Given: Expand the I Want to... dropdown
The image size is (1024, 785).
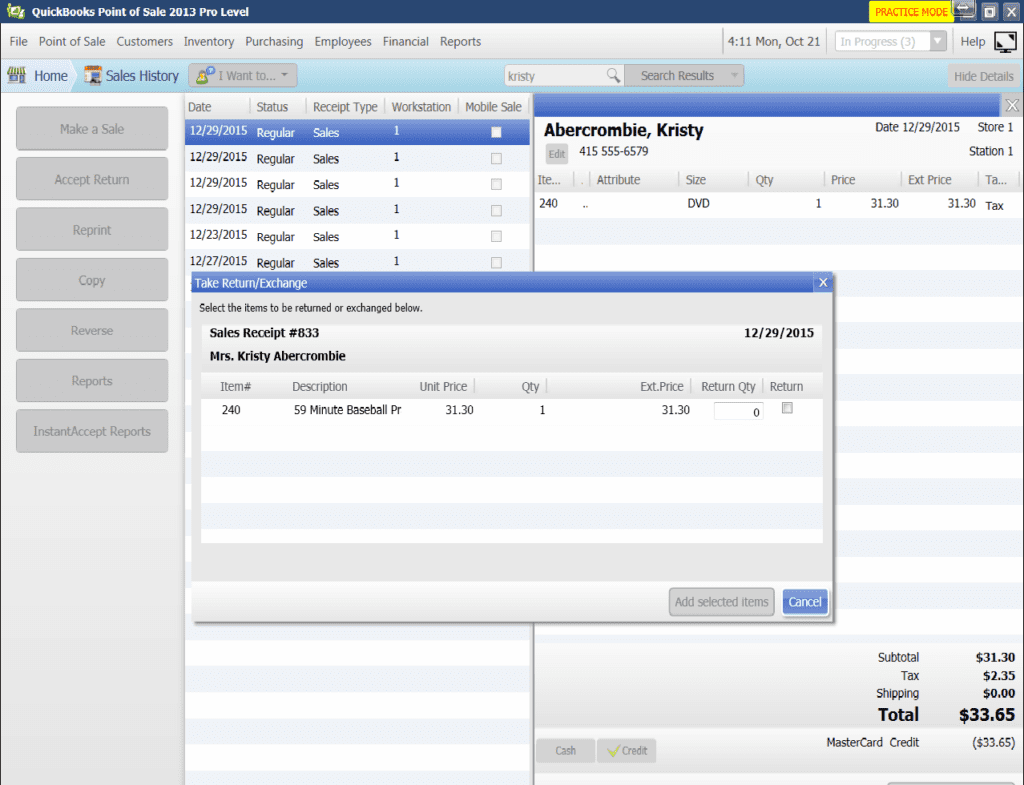Looking at the screenshot, I should point(243,76).
